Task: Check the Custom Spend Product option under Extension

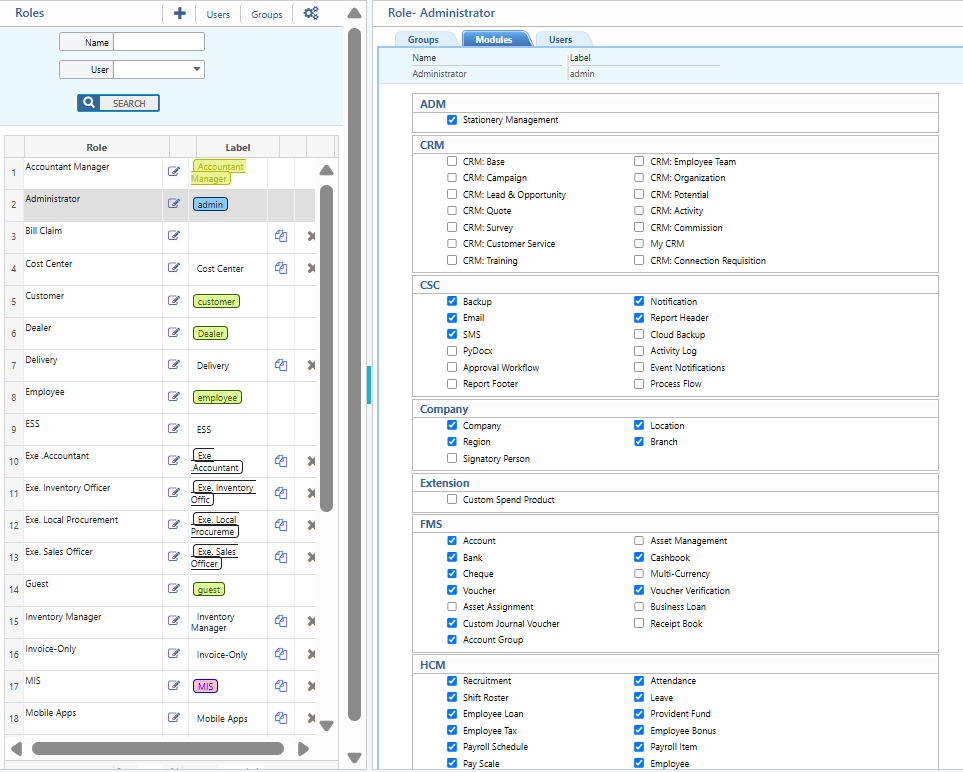Action: [x=451, y=499]
